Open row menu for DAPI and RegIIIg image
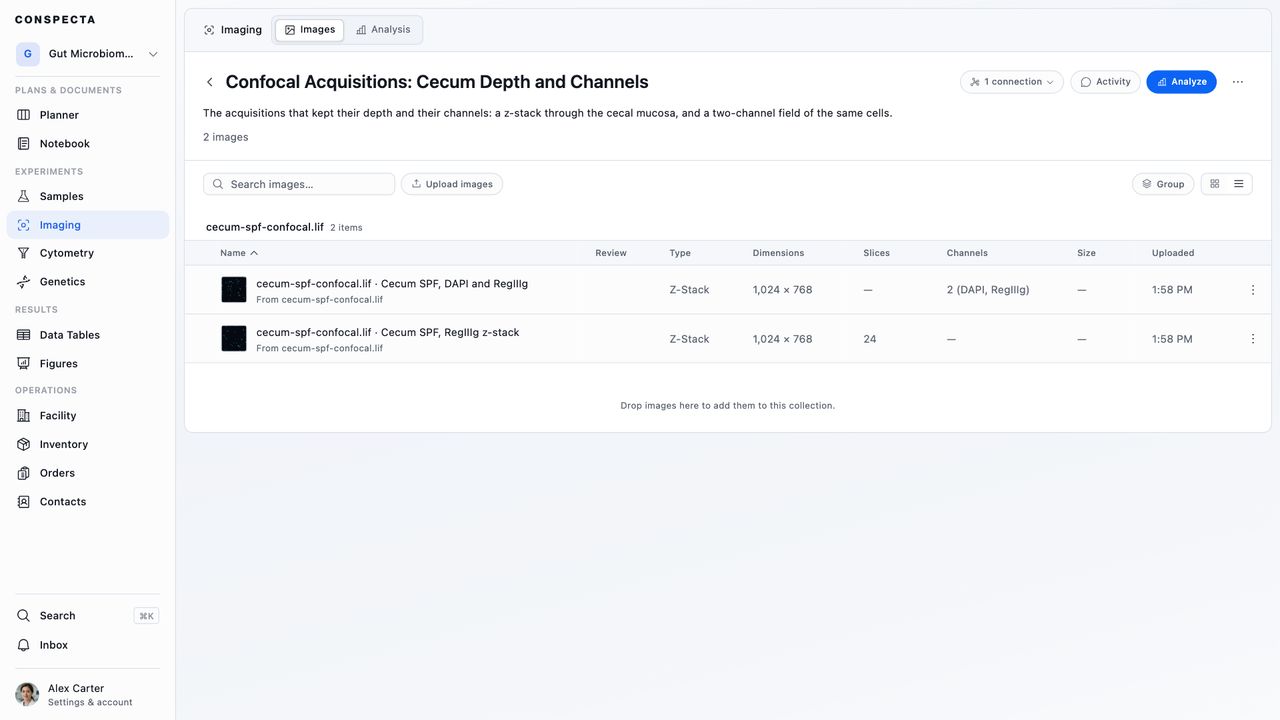 click(x=1253, y=290)
